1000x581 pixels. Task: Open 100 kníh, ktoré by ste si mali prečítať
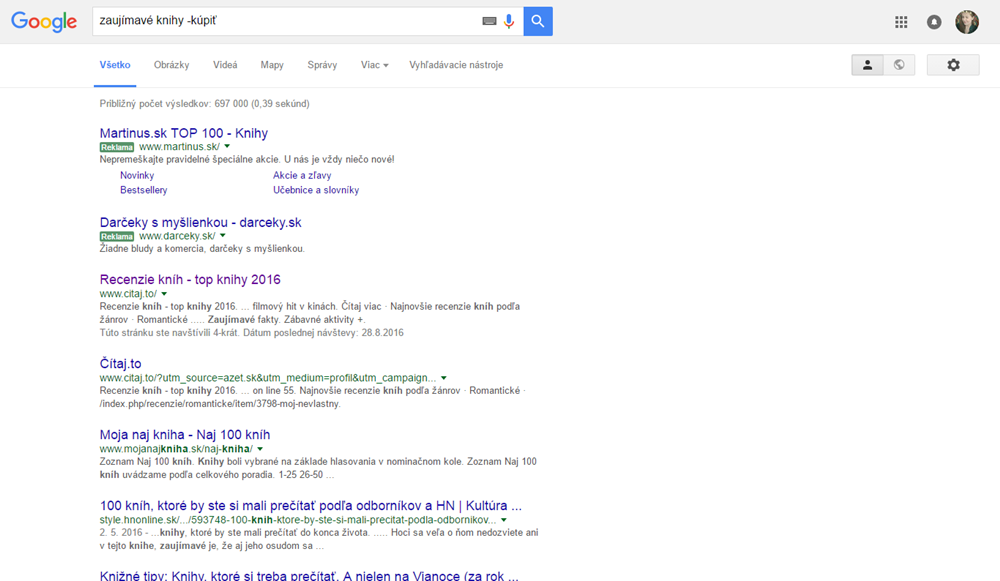pos(311,506)
